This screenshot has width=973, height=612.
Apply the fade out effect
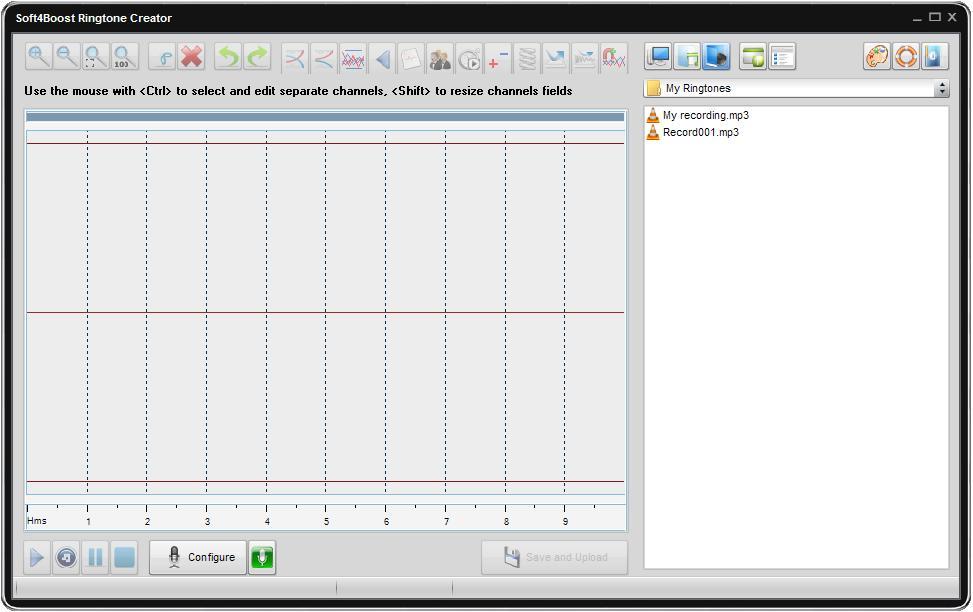point(324,58)
